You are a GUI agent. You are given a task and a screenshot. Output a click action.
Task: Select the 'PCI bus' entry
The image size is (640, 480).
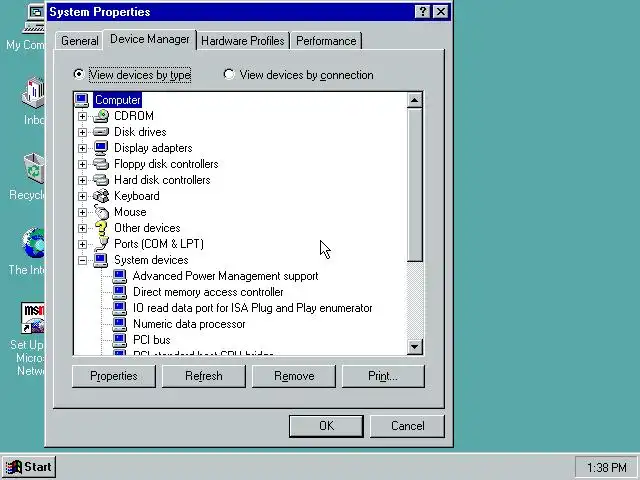coord(152,340)
